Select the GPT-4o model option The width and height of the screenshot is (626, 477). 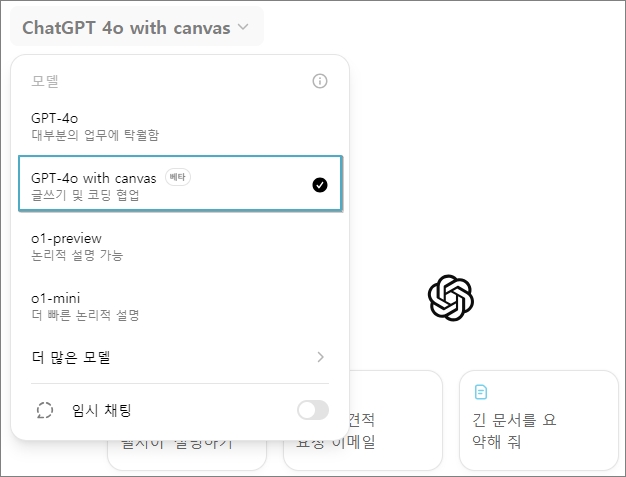click(x=180, y=126)
